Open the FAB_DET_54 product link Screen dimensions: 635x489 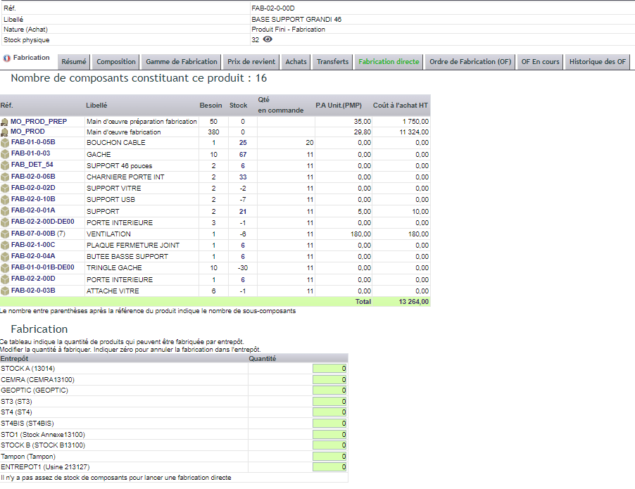click(x=32, y=164)
